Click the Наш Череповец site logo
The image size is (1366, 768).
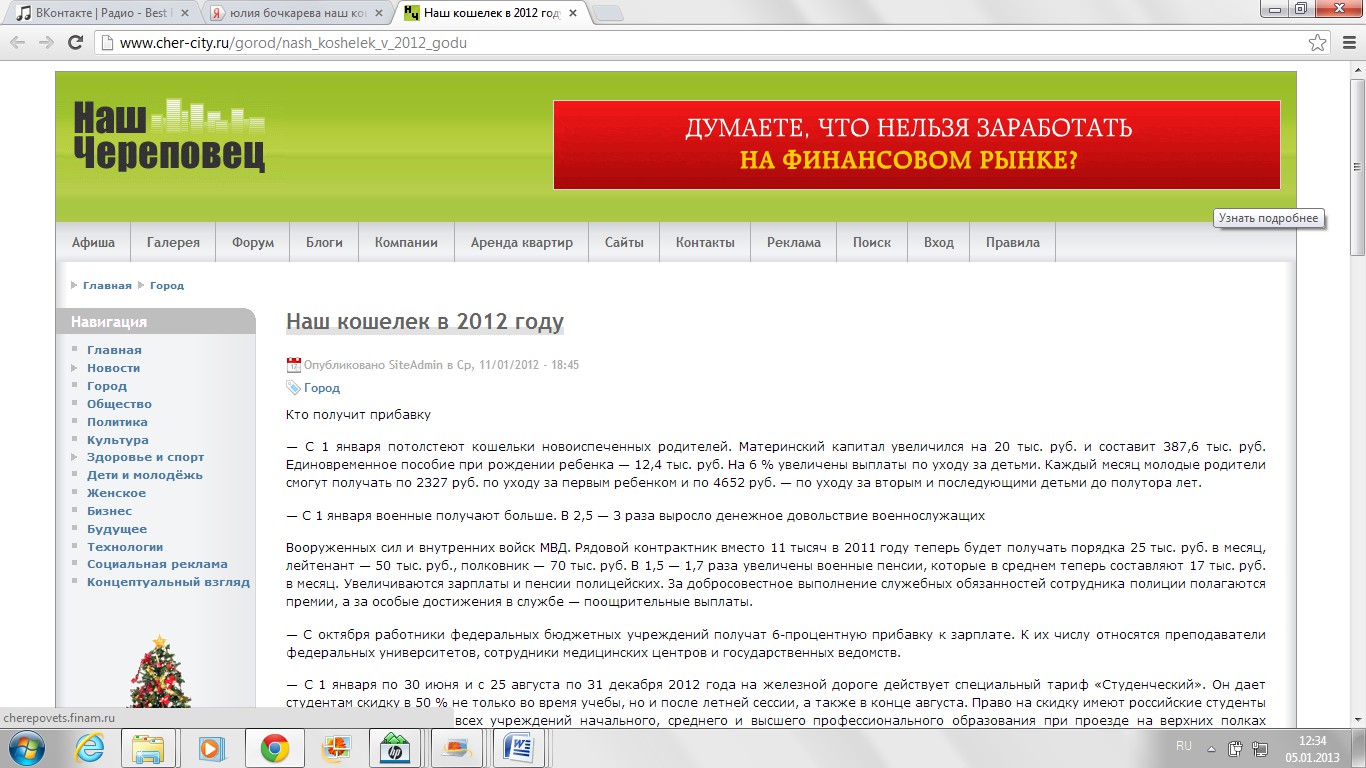169,136
